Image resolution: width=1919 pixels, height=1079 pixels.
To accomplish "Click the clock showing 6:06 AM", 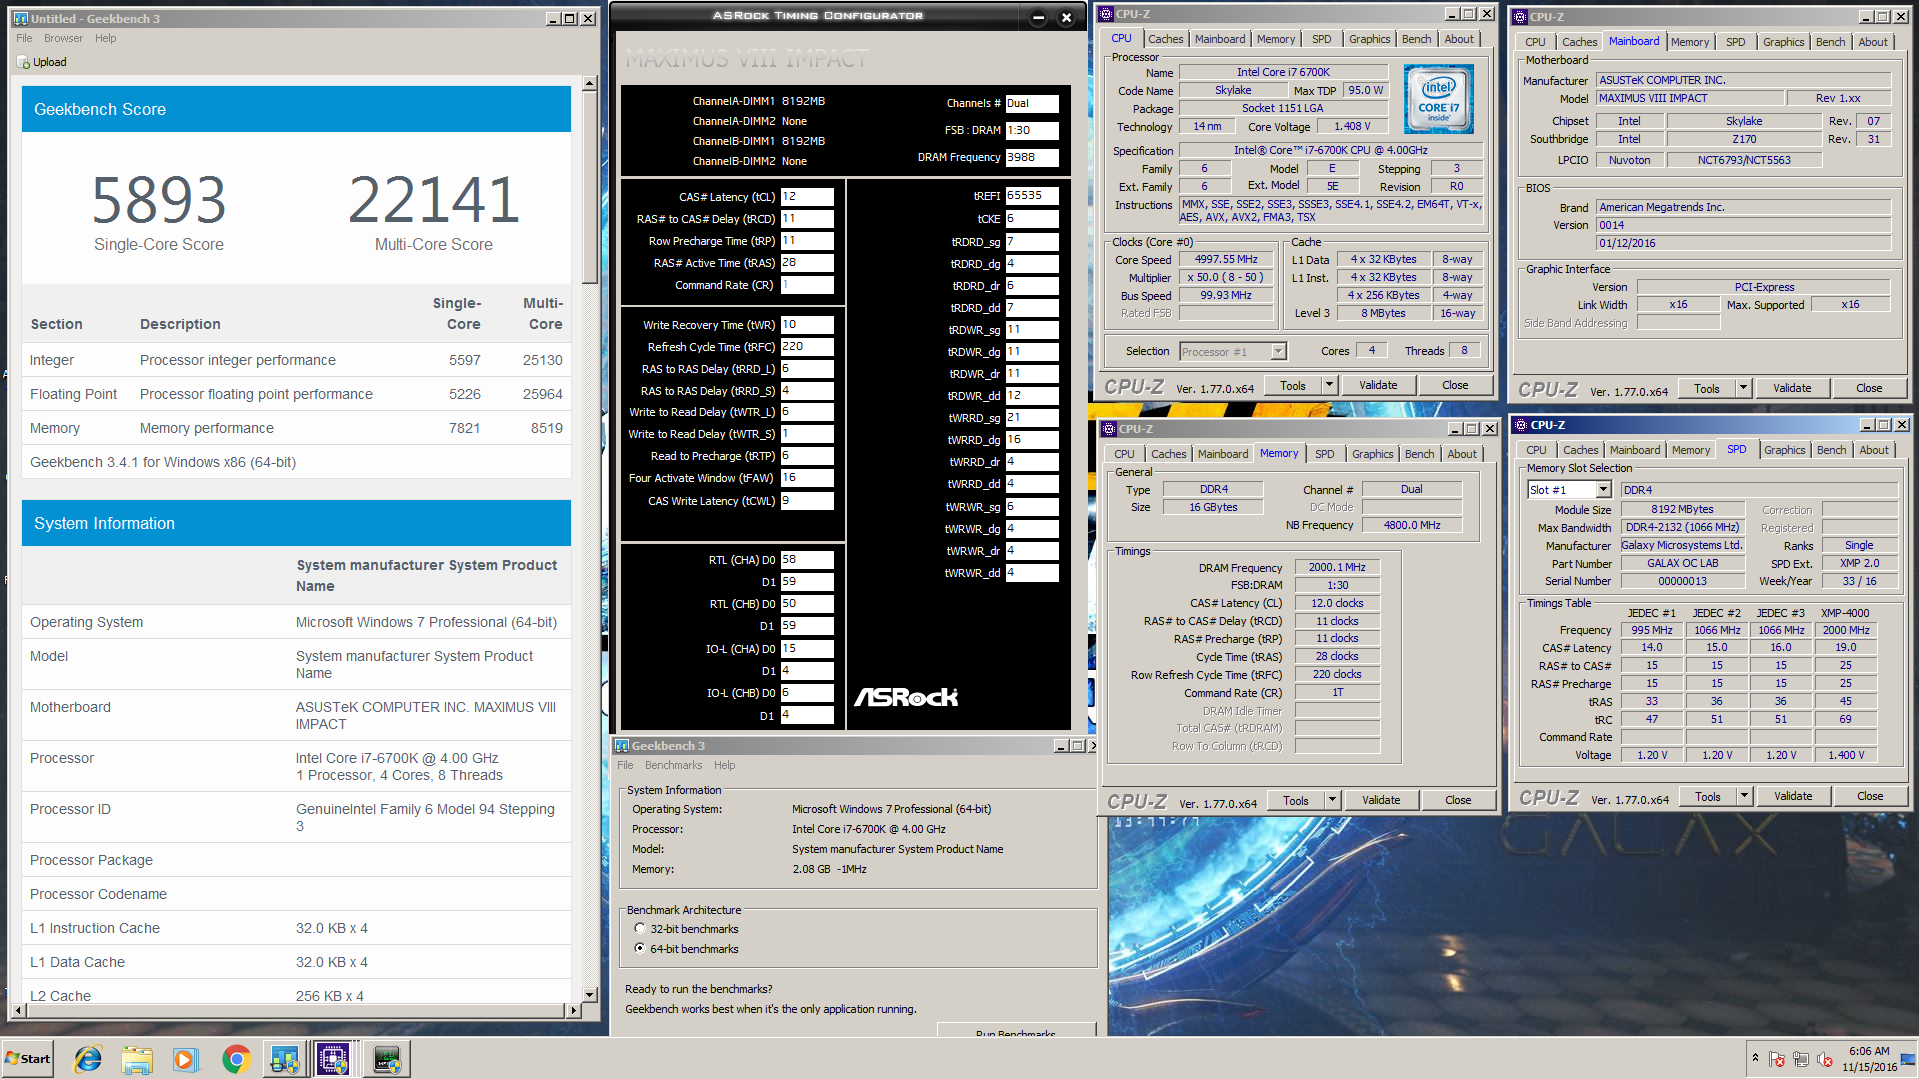I will 1868,1059.
